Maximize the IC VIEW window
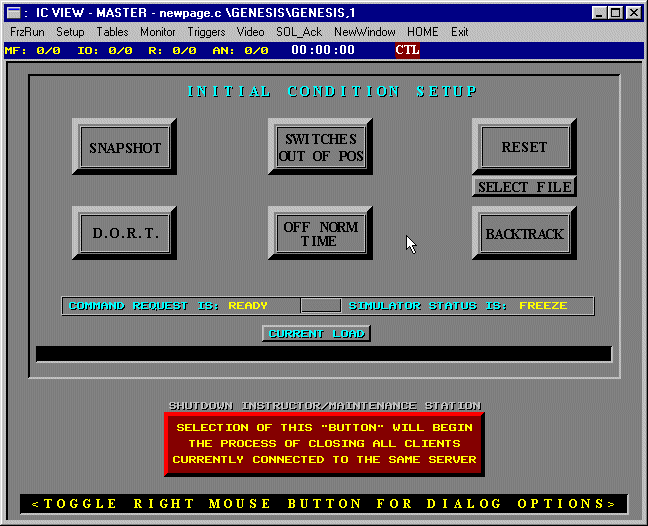The width and height of the screenshot is (648, 526). (x=615, y=13)
